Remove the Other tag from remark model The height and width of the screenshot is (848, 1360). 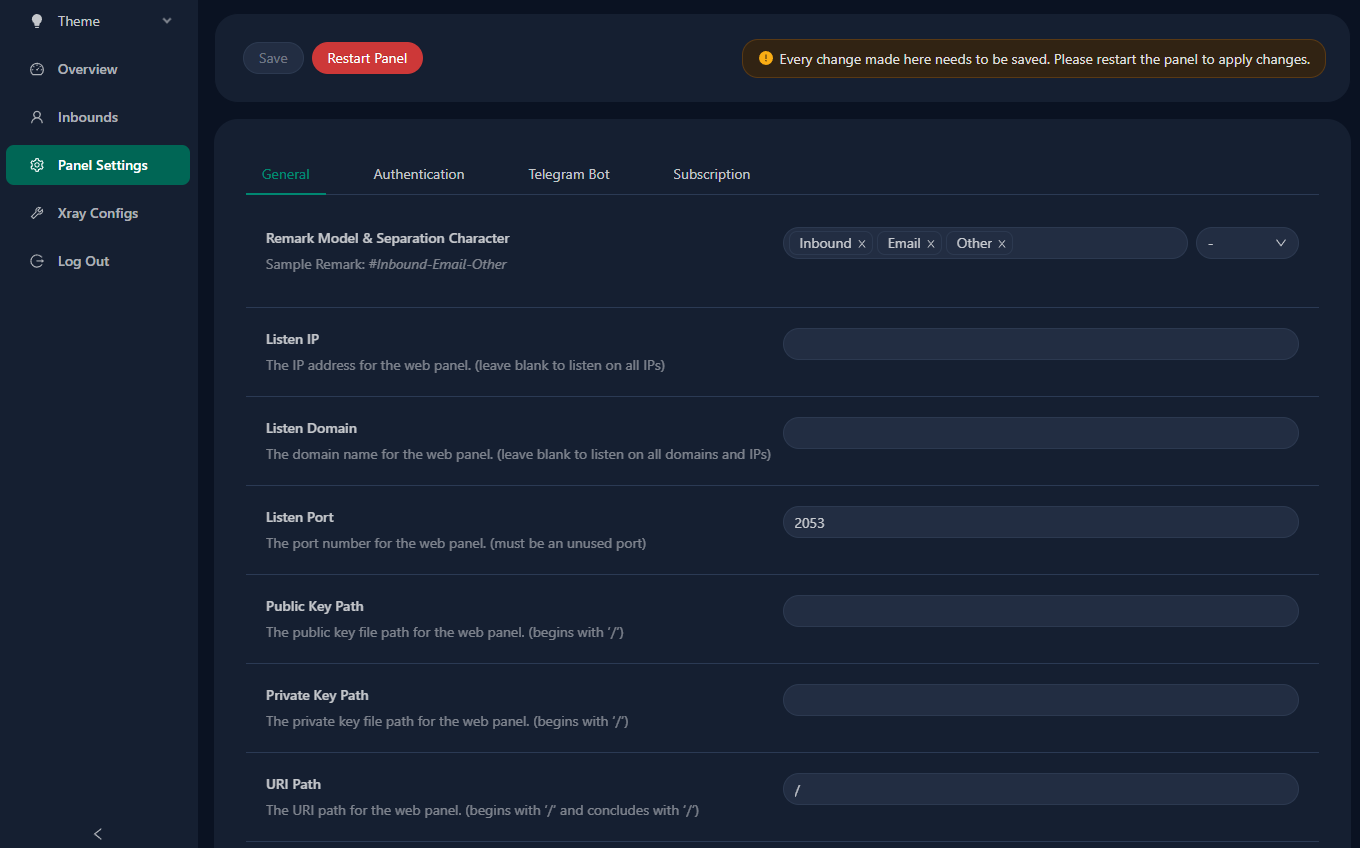tap(1001, 244)
